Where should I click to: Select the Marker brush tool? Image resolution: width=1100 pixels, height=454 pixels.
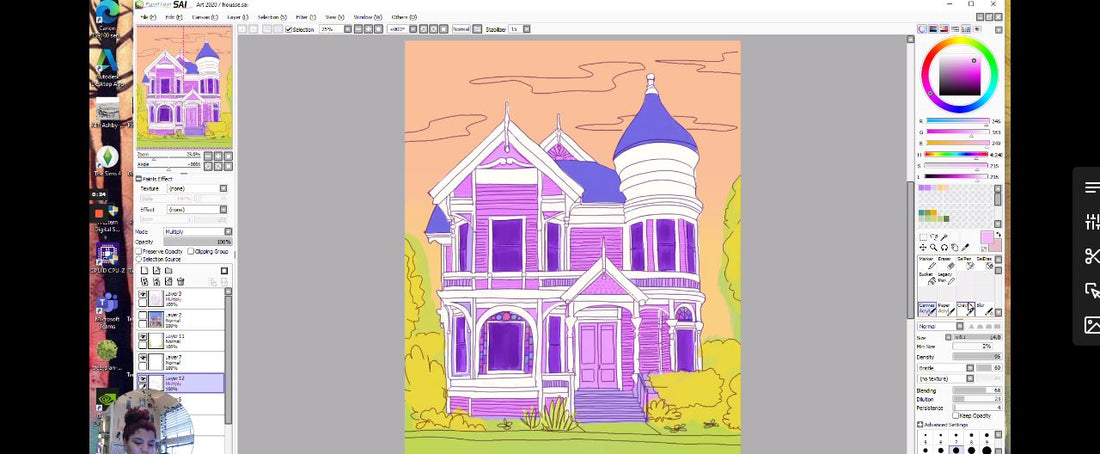(x=926, y=263)
